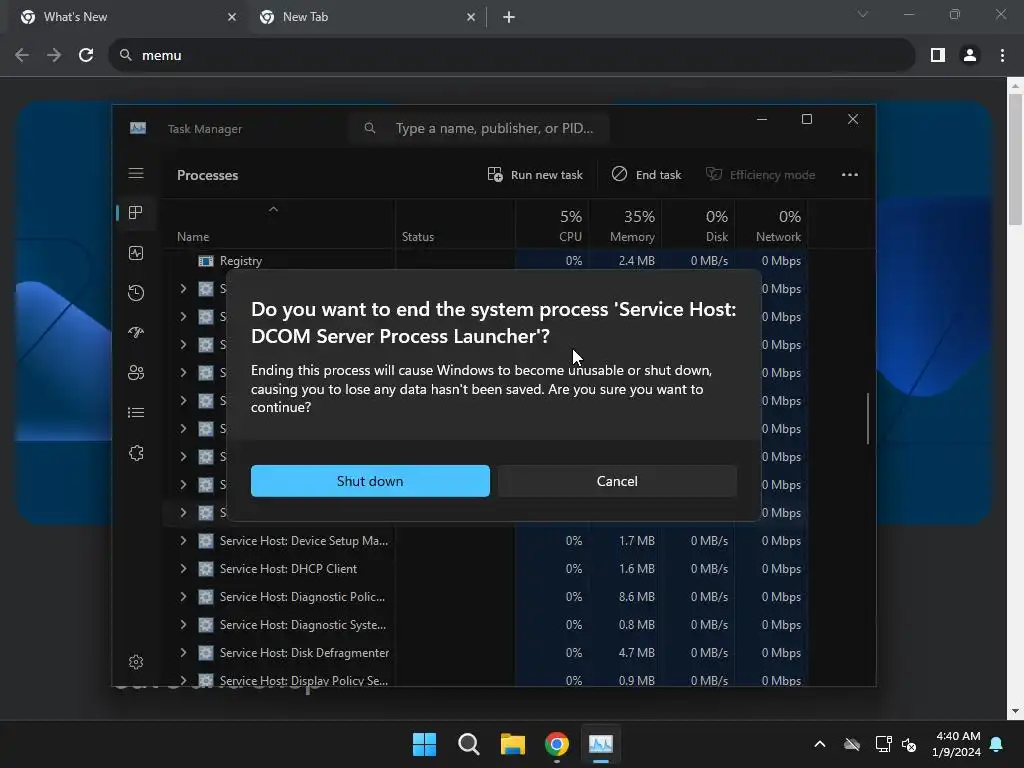Close the What's New browser tab
The height and width of the screenshot is (768, 1024).
(232, 17)
